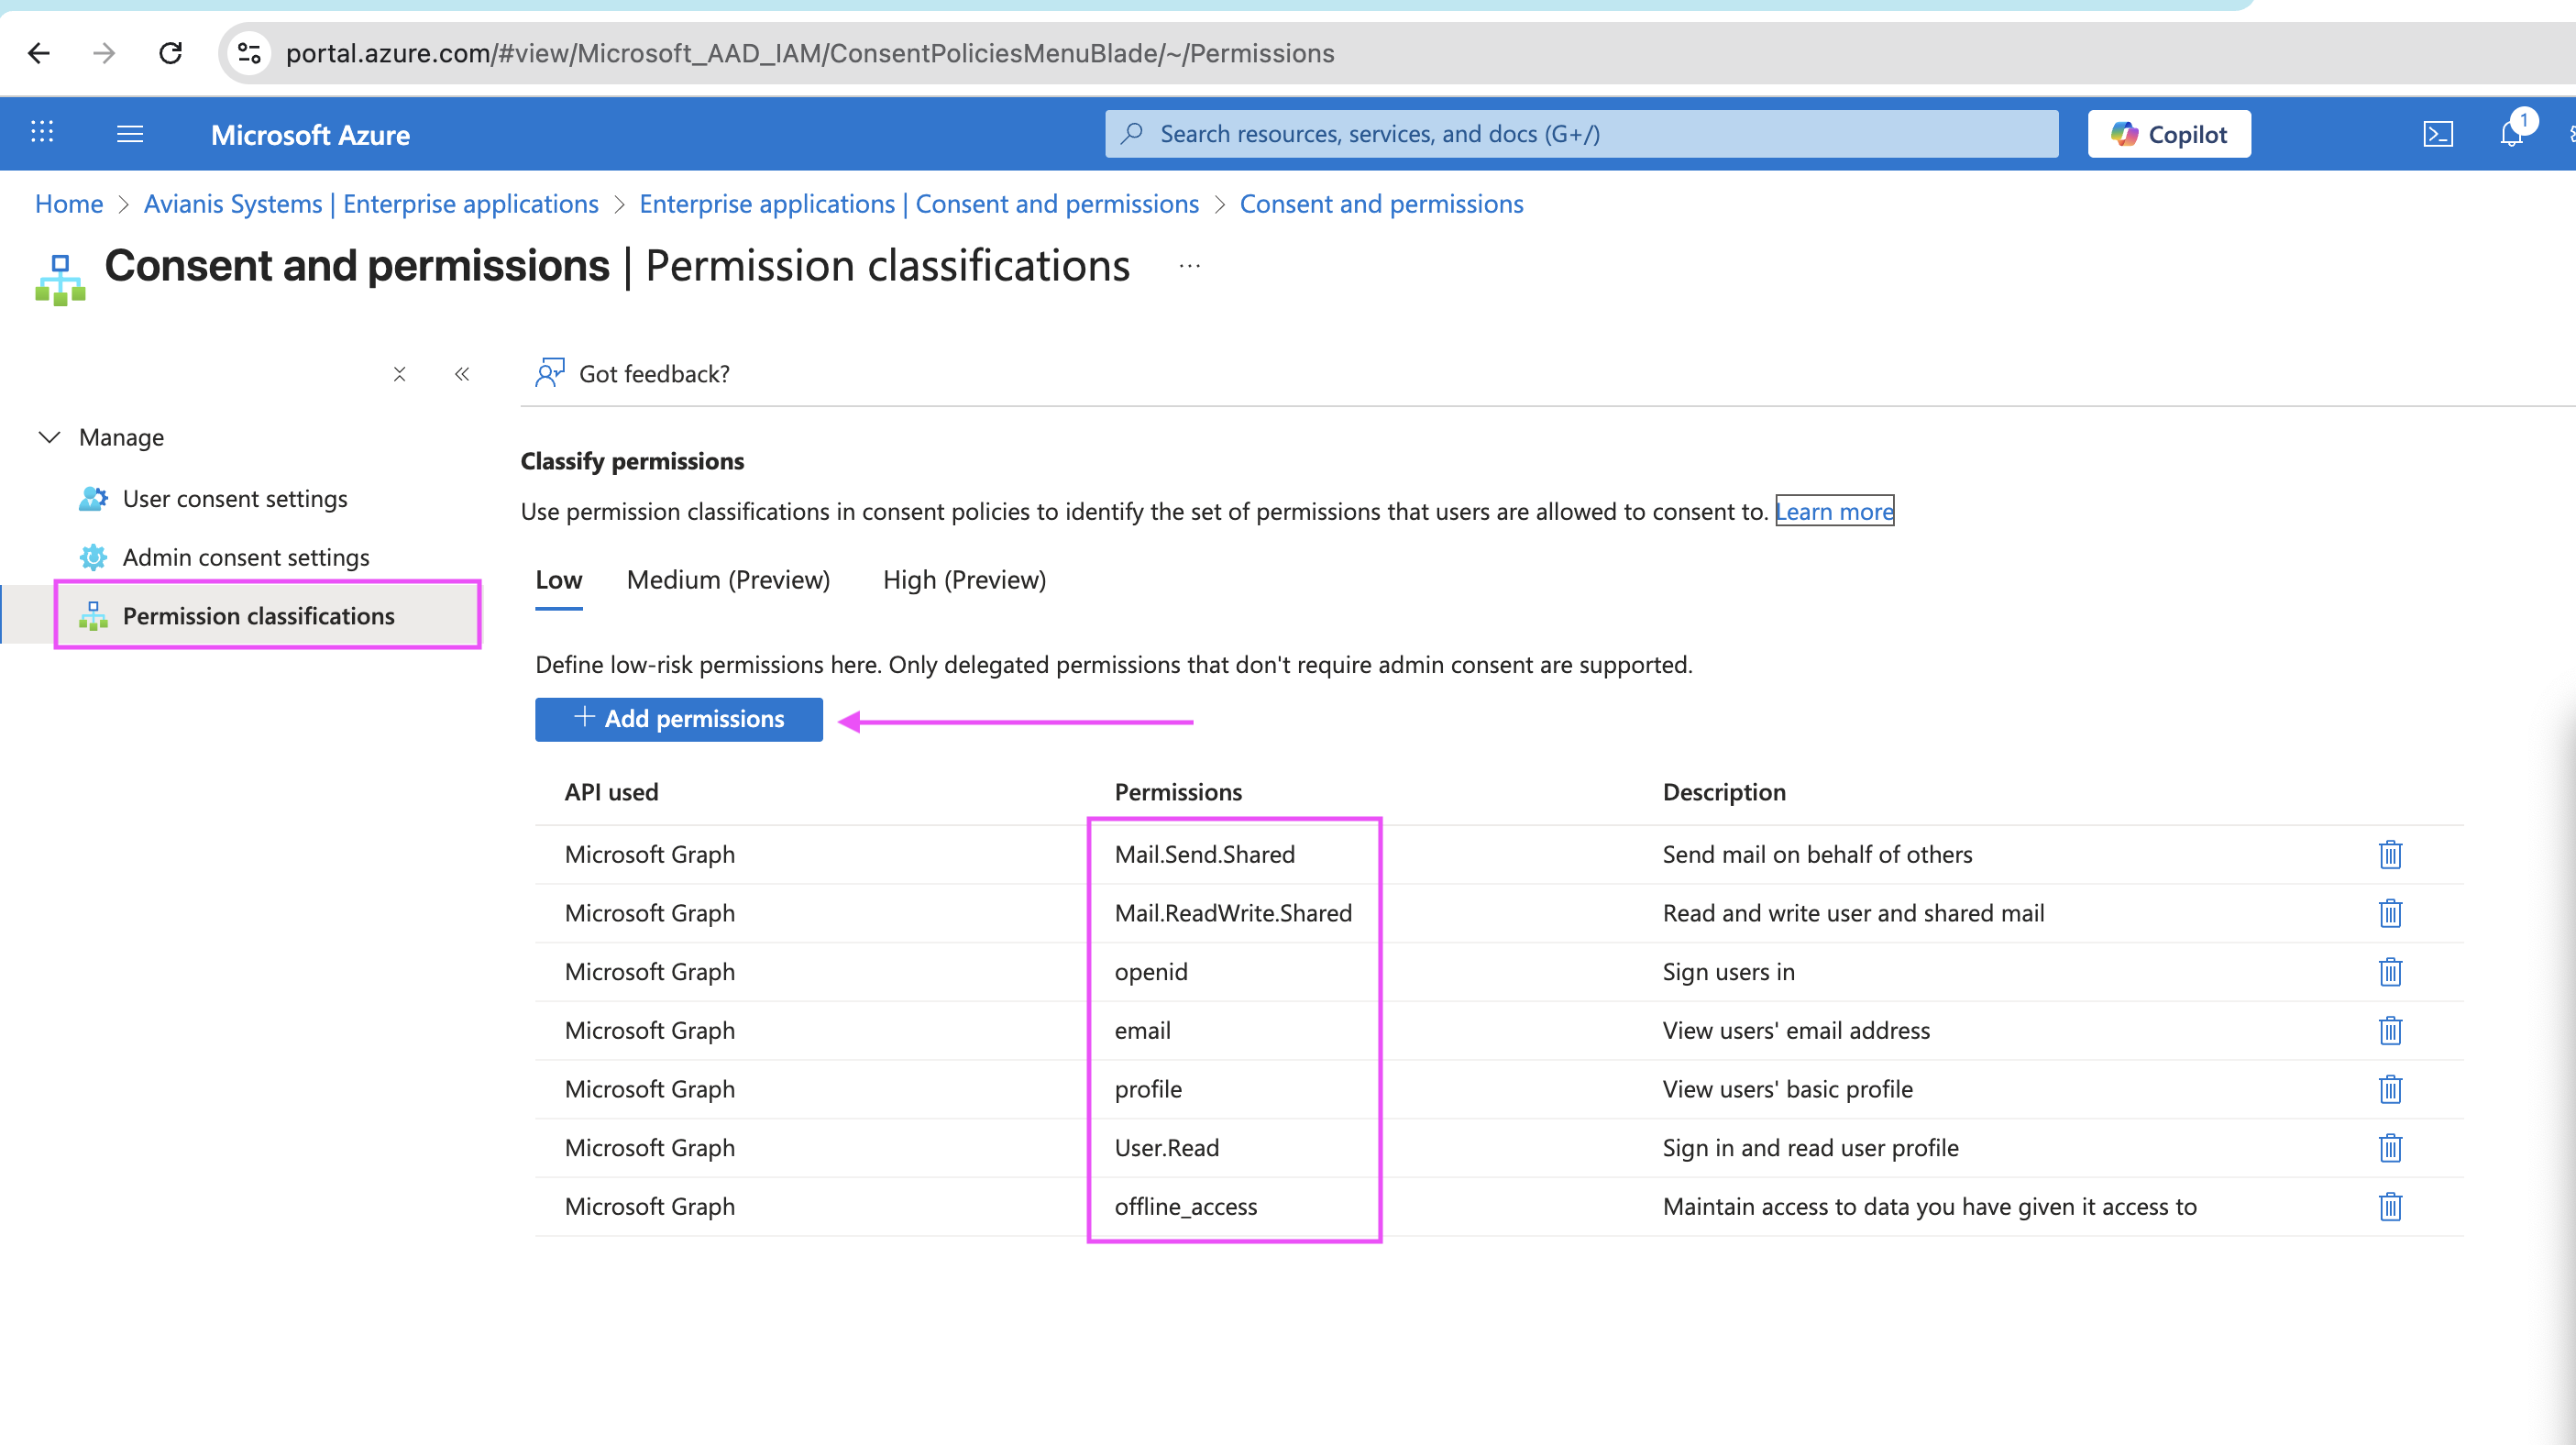The width and height of the screenshot is (2576, 1445).
Task: Click the User consent settings icon
Action: [x=92, y=498]
